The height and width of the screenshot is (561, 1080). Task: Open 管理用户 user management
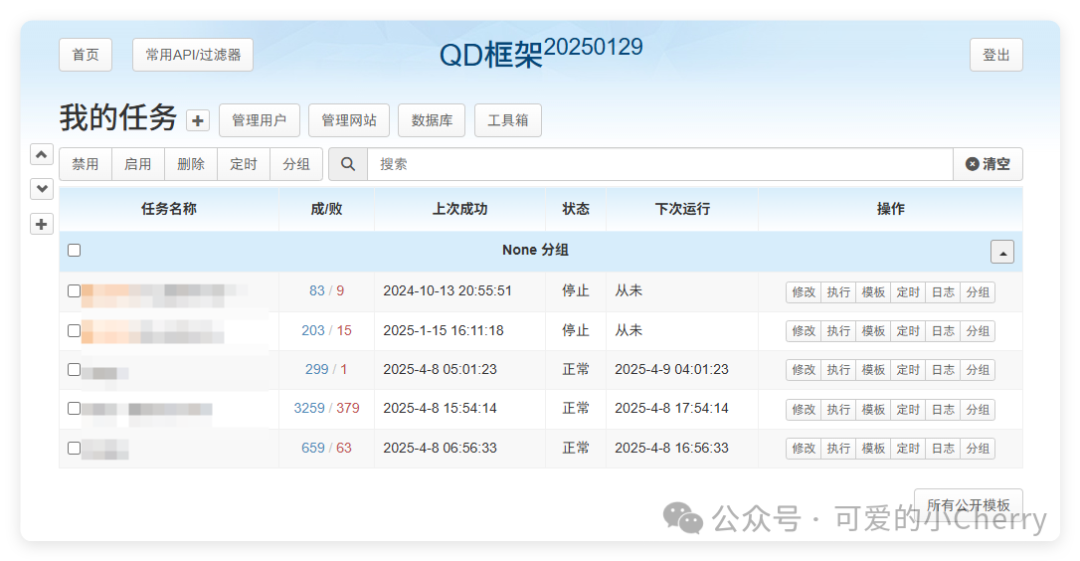click(x=259, y=121)
